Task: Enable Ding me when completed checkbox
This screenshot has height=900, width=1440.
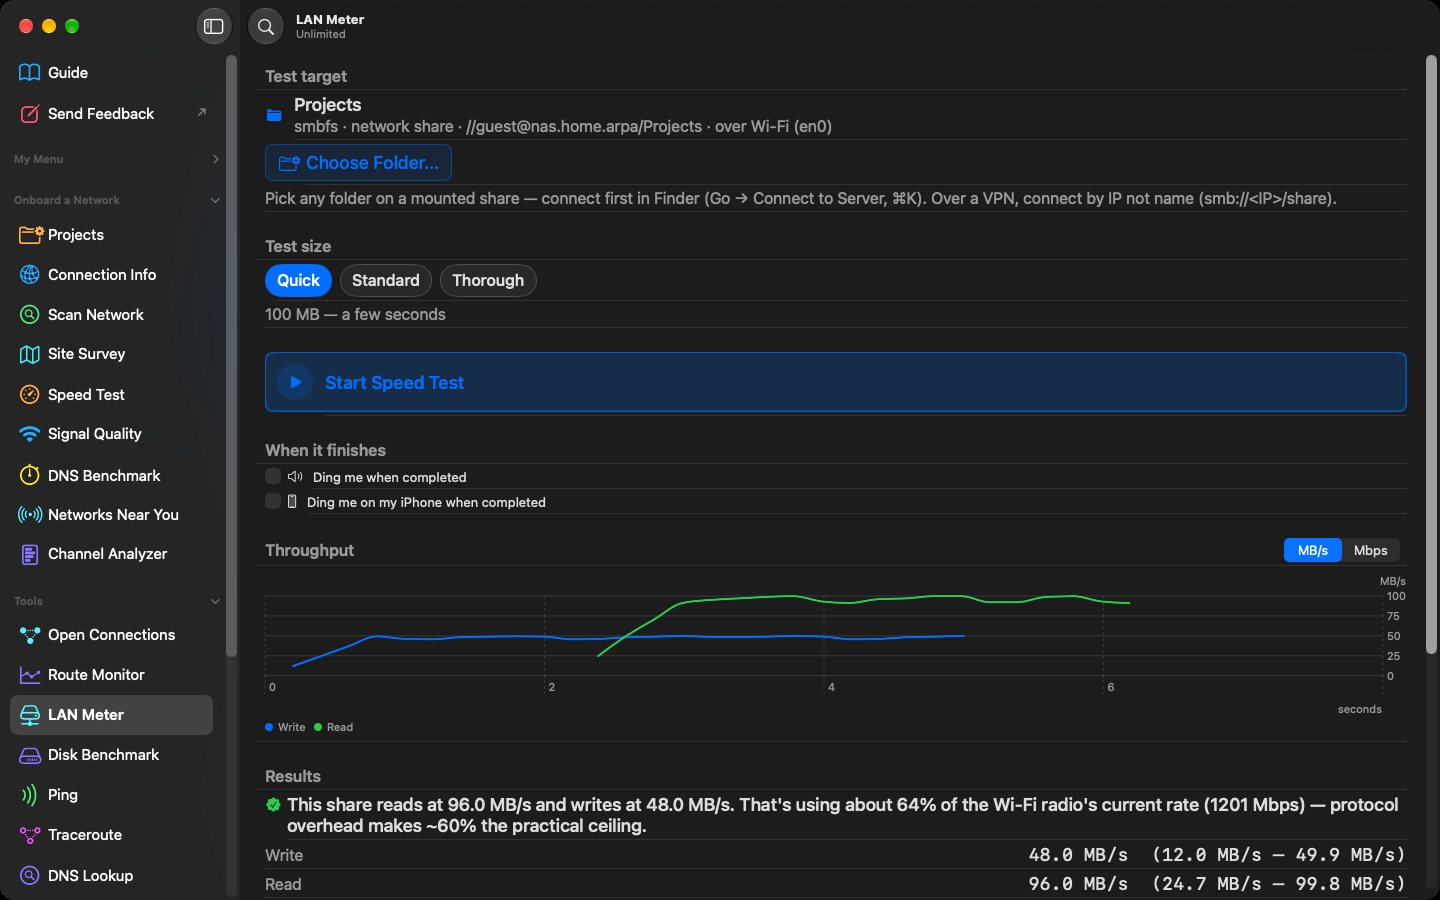Action: coord(273,477)
